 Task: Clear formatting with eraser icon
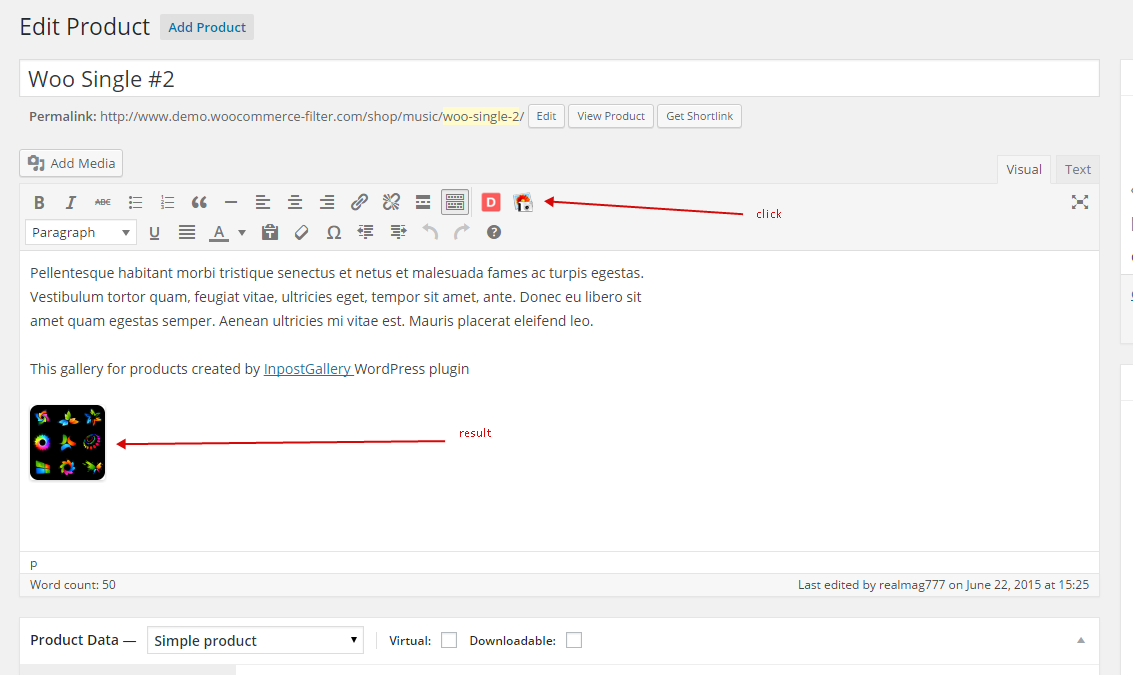click(x=302, y=233)
